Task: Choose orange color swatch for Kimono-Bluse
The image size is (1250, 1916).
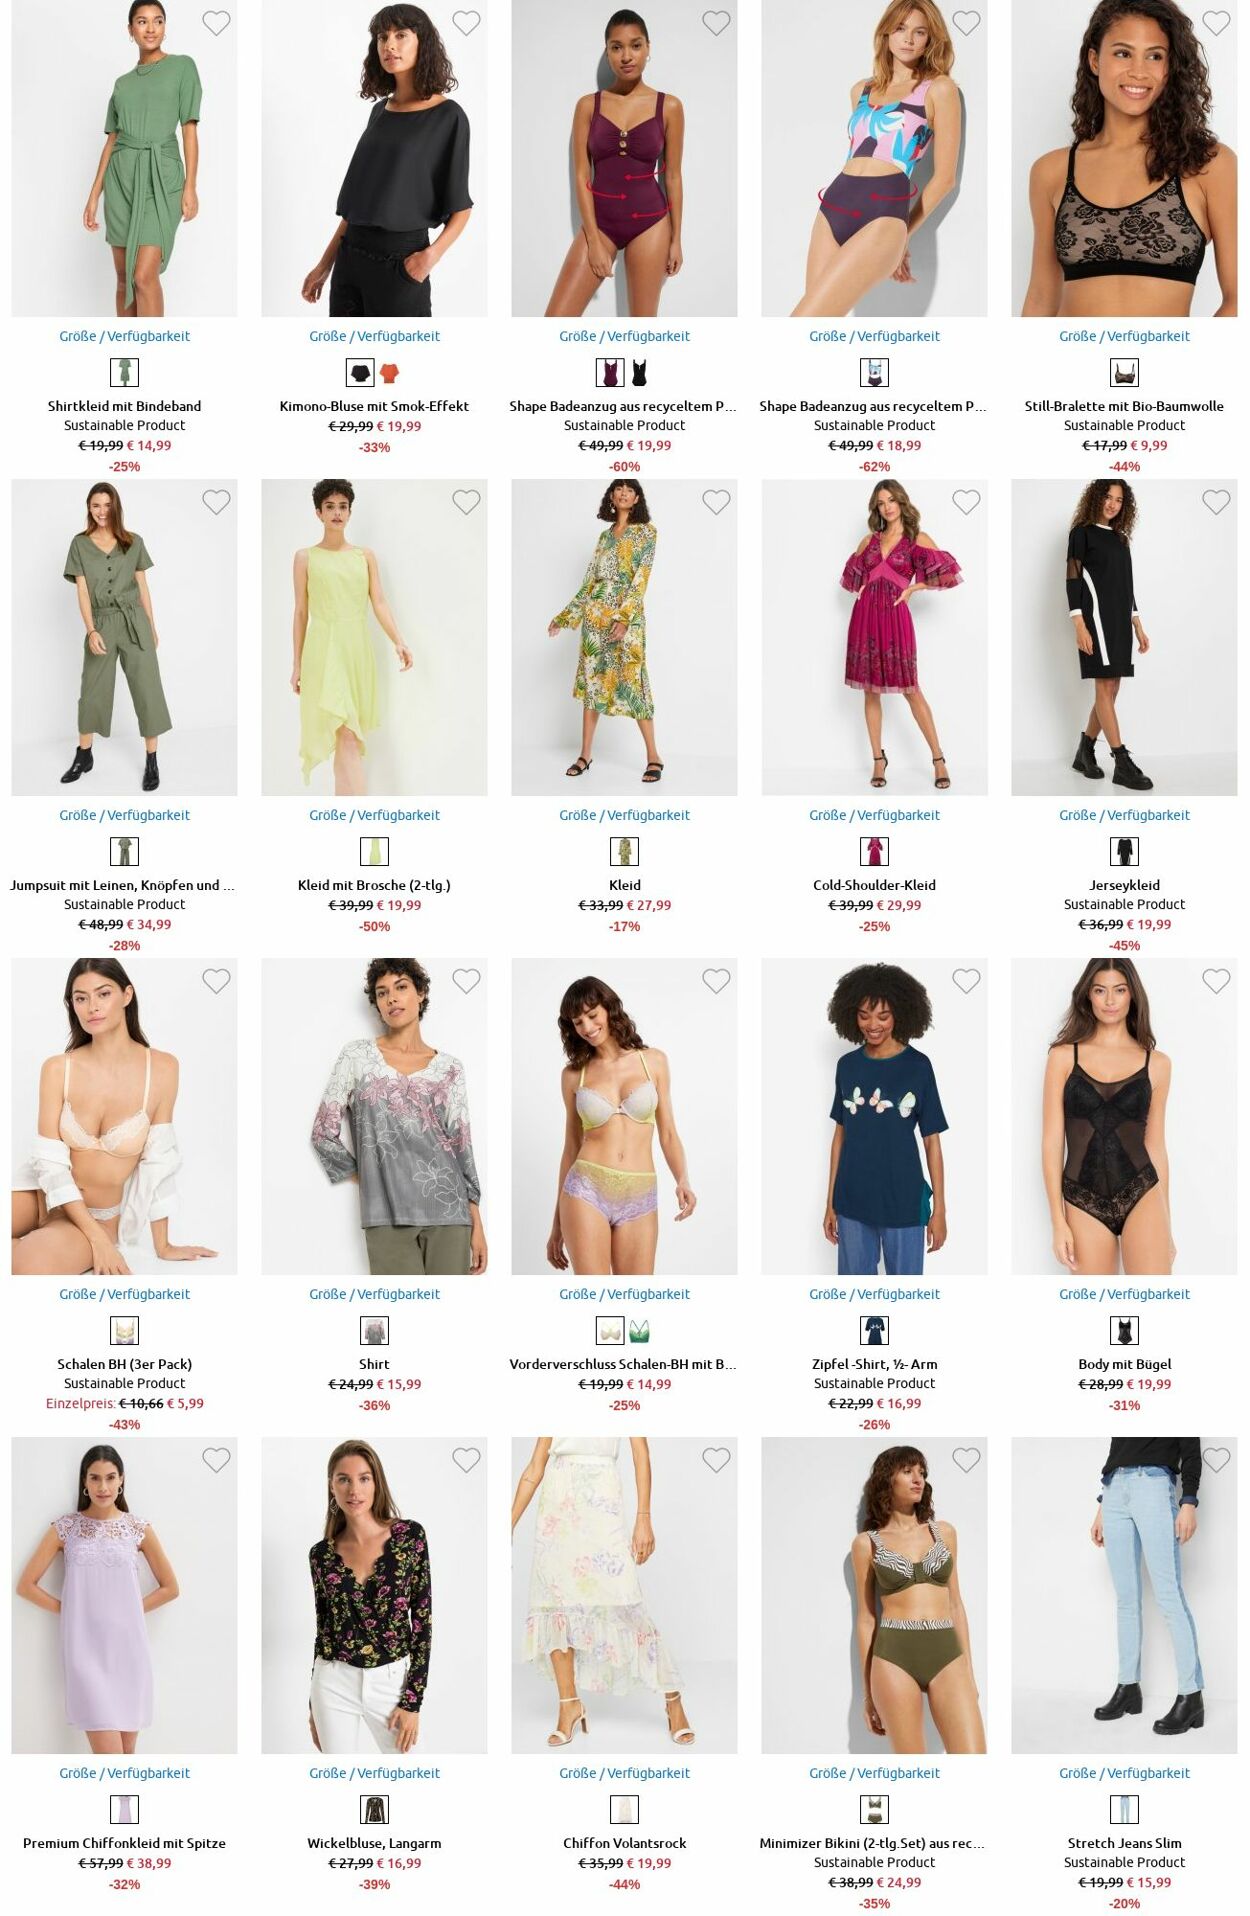Action: point(389,373)
